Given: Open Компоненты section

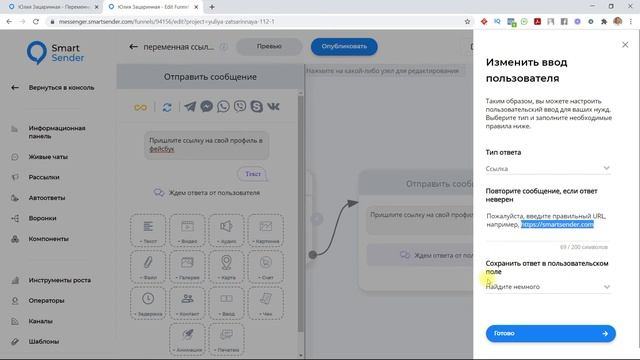Looking at the screenshot, I should coord(48,239).
